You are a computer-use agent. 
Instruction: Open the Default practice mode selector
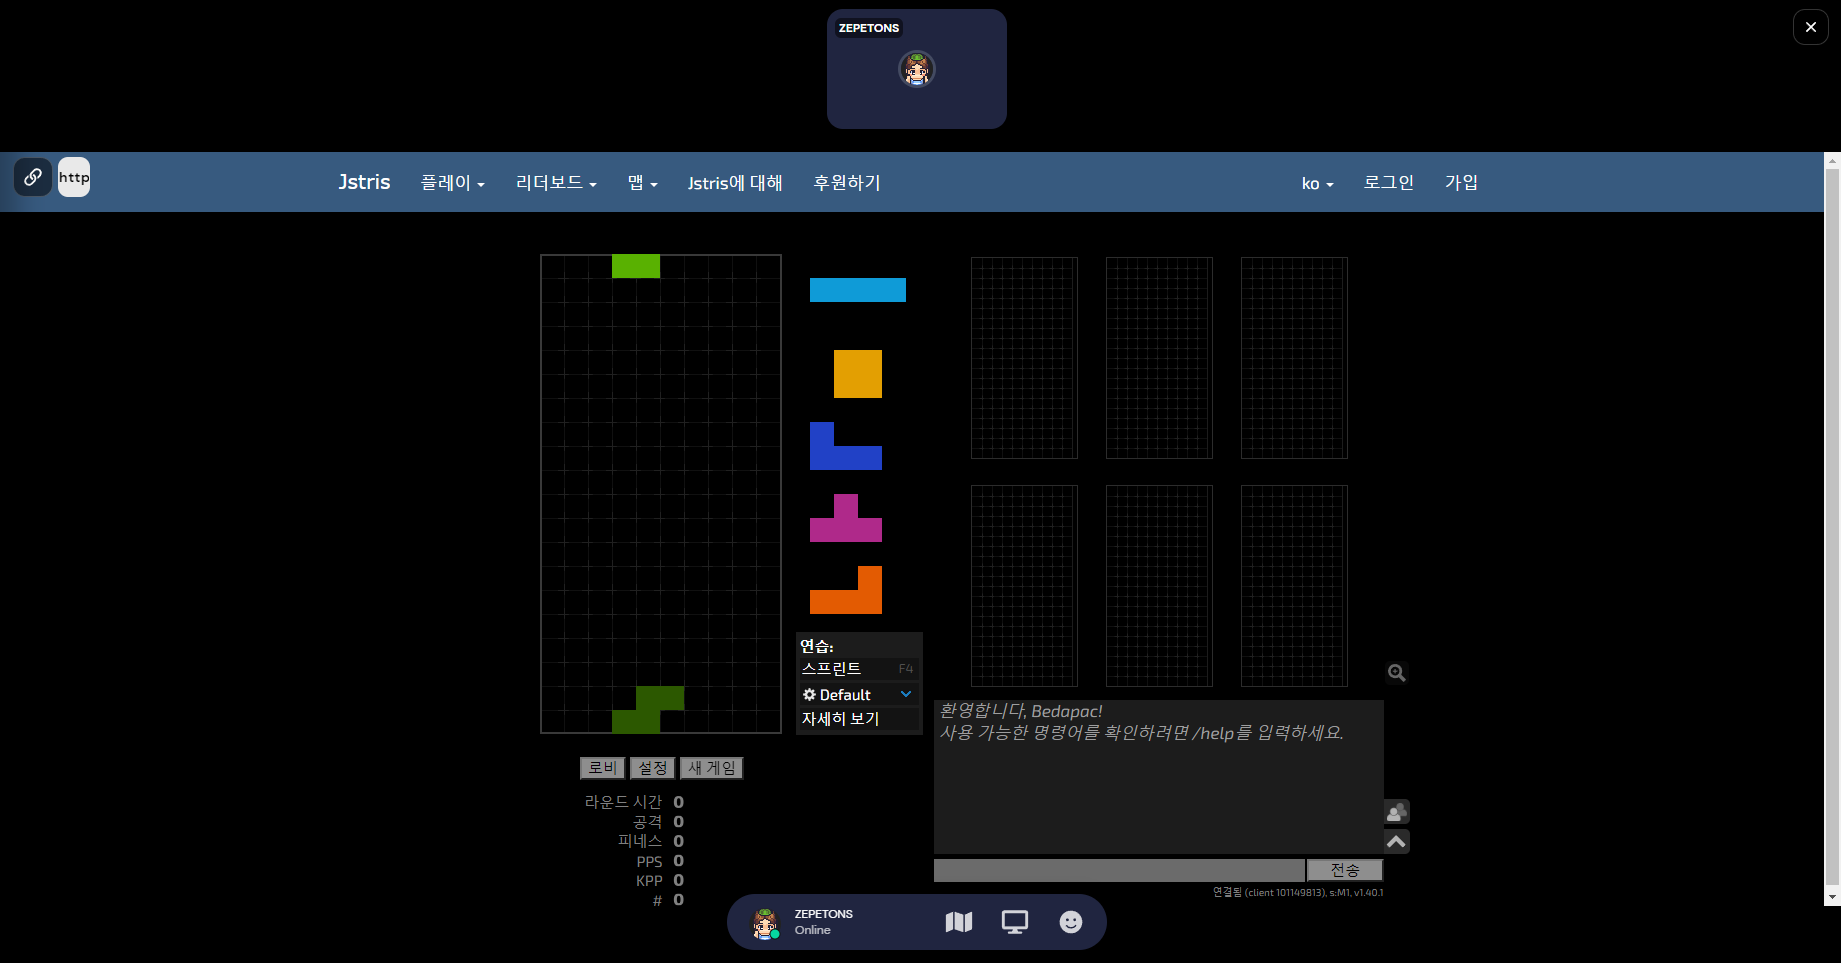click(x=858, y=695)
